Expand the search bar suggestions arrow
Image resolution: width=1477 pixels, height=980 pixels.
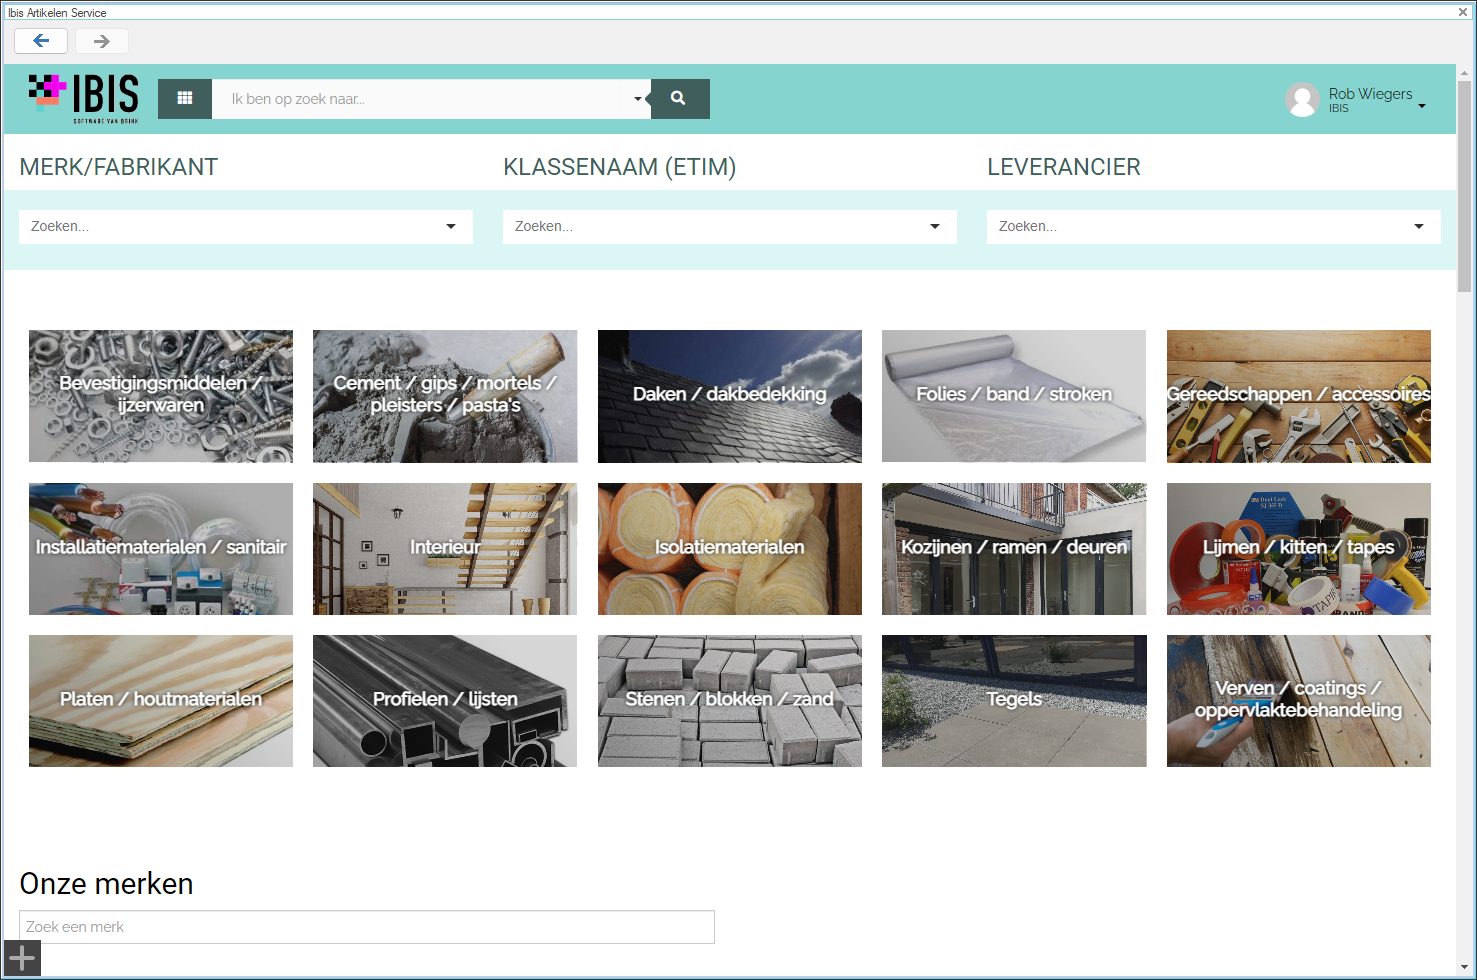coord(637,98)
